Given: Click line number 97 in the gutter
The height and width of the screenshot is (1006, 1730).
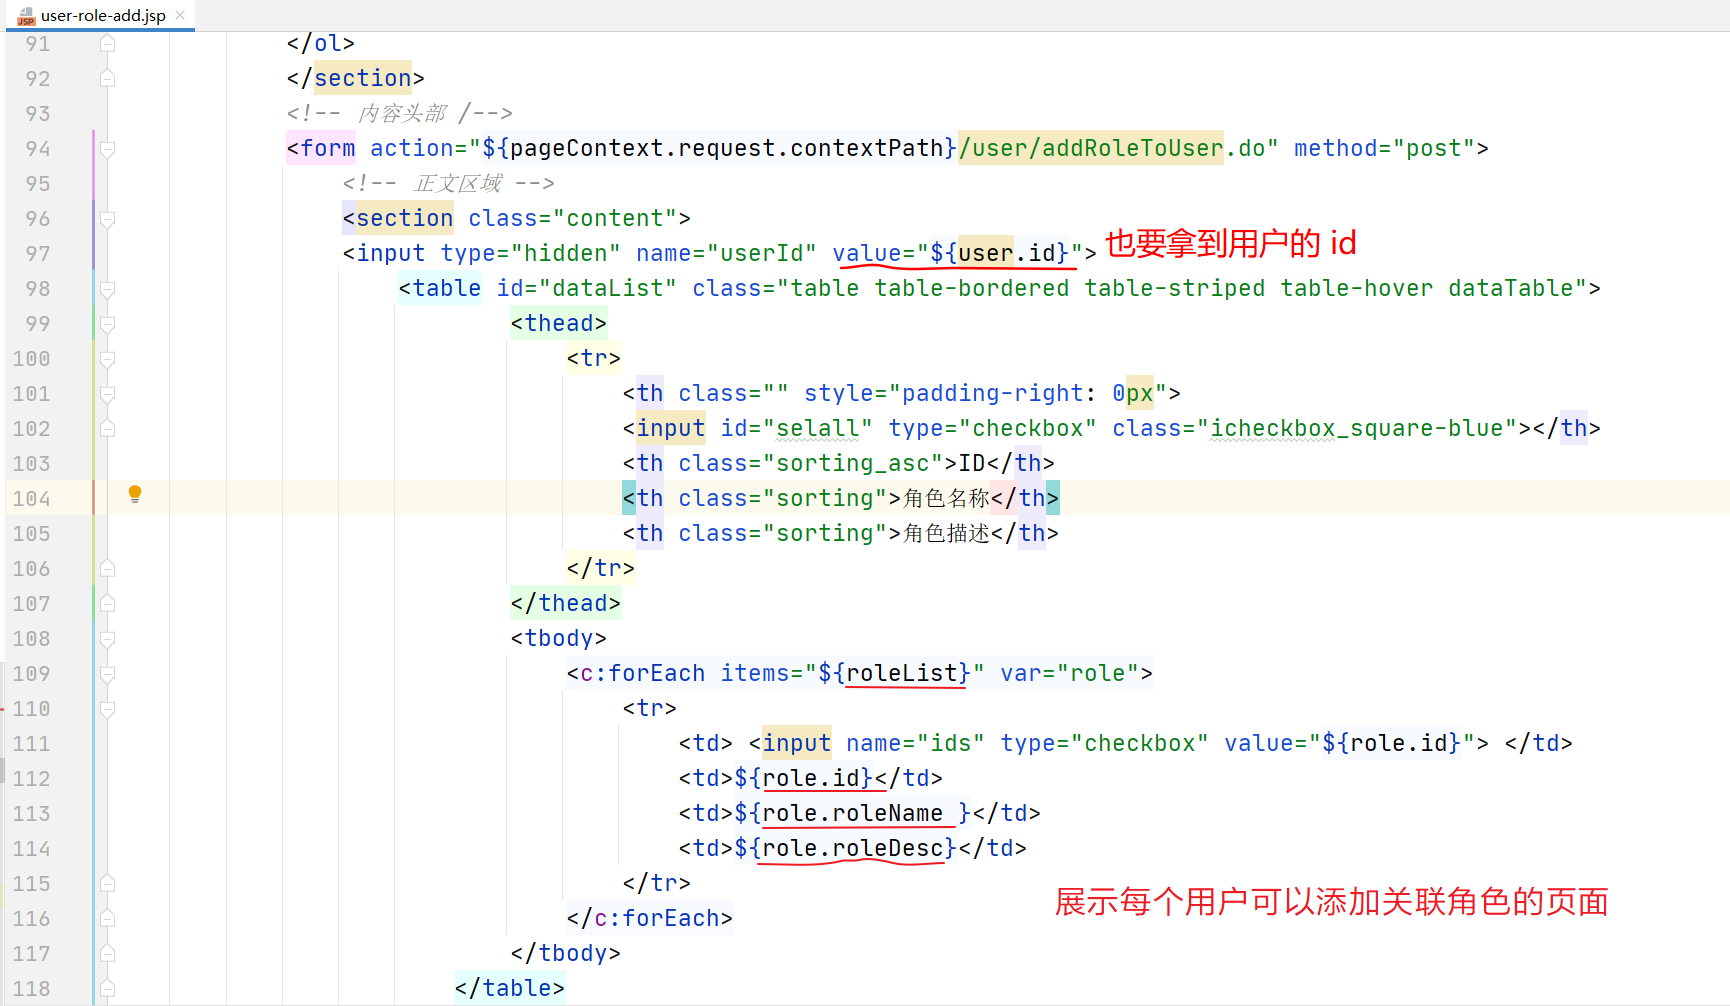Looking at the screenshot, I should click(38, 253).
